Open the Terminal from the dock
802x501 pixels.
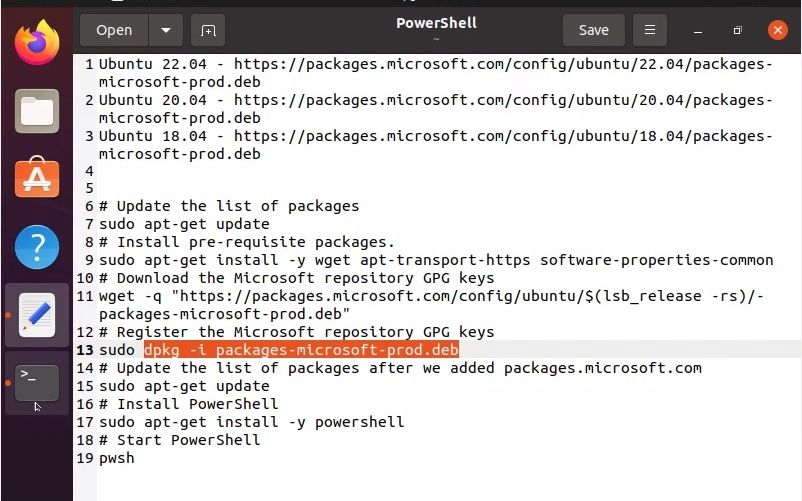pos(37,382)
